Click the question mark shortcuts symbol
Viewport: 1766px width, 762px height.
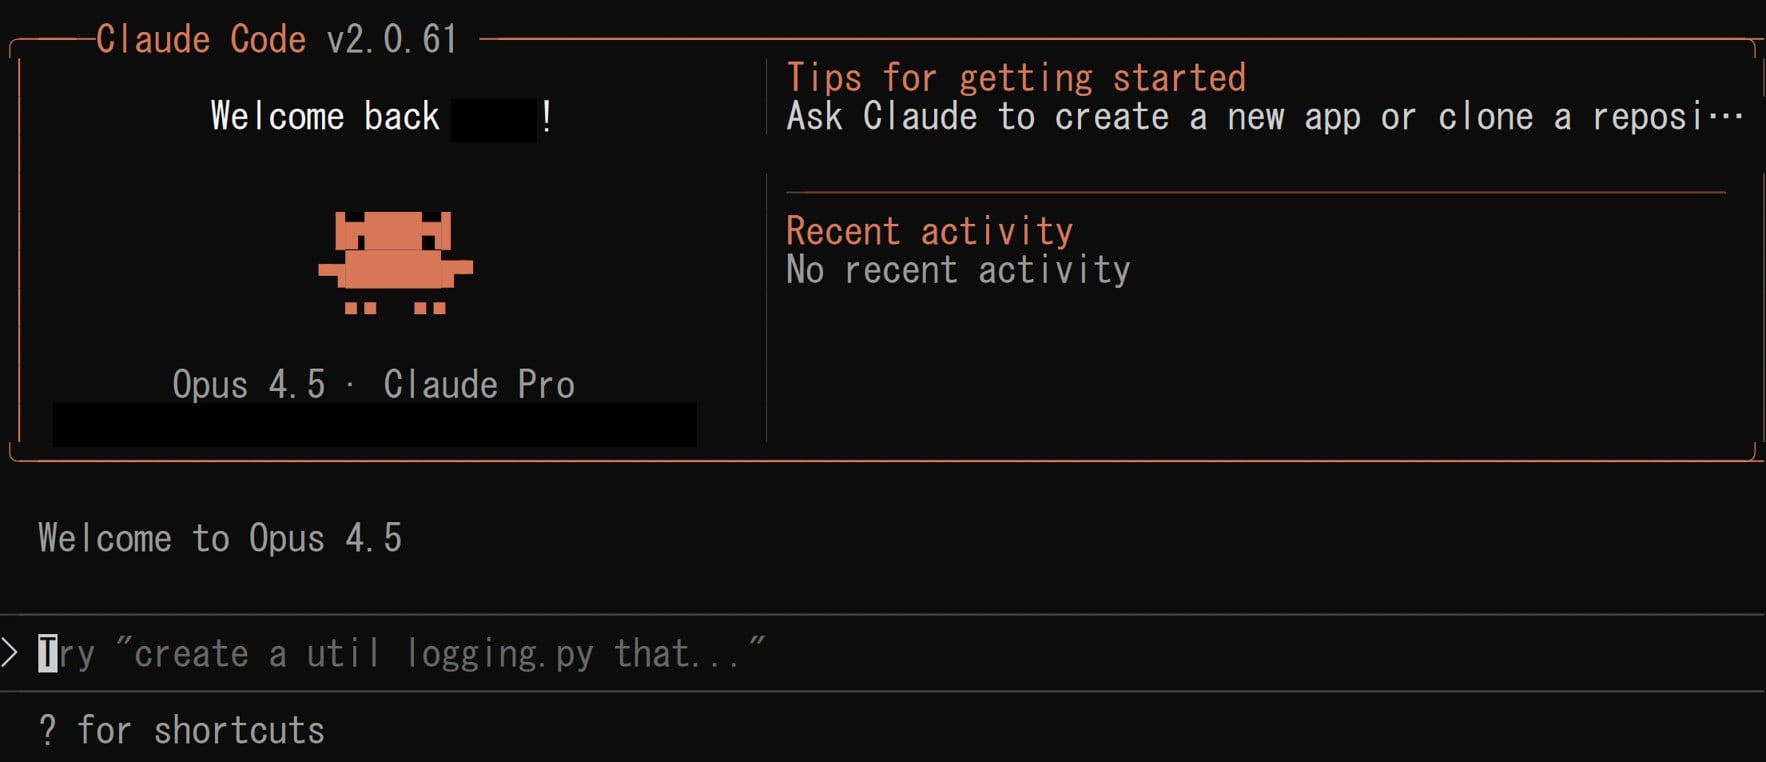pyautogui.click(x=47, y=731)
